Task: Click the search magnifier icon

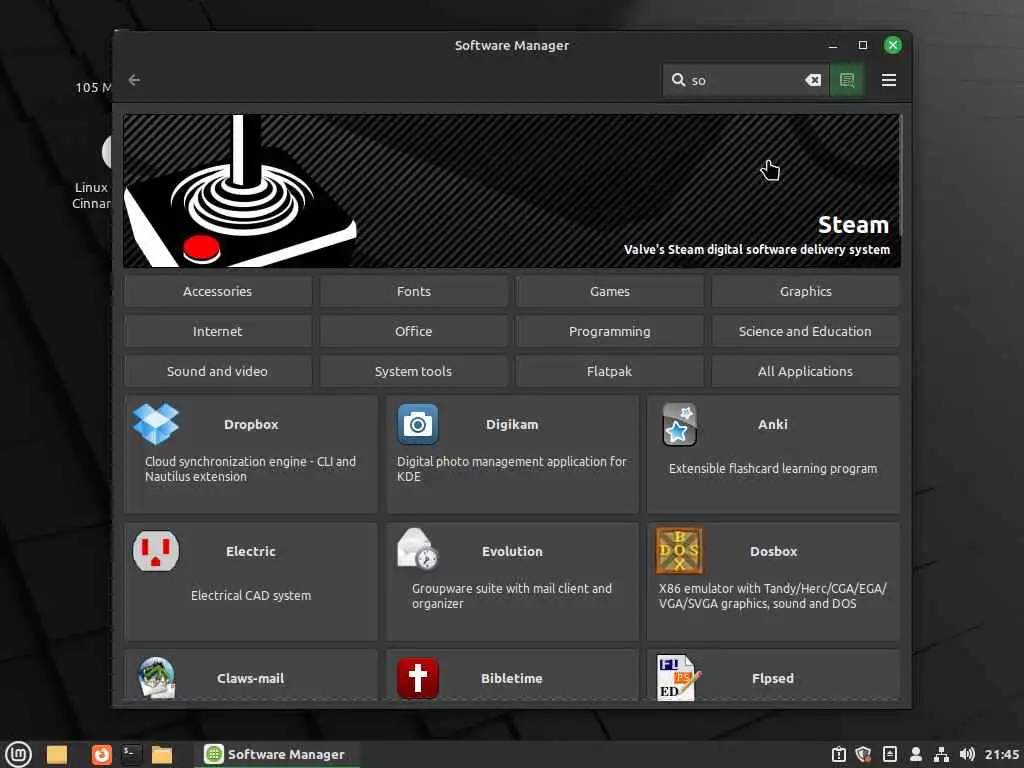Action: point(679,80)
